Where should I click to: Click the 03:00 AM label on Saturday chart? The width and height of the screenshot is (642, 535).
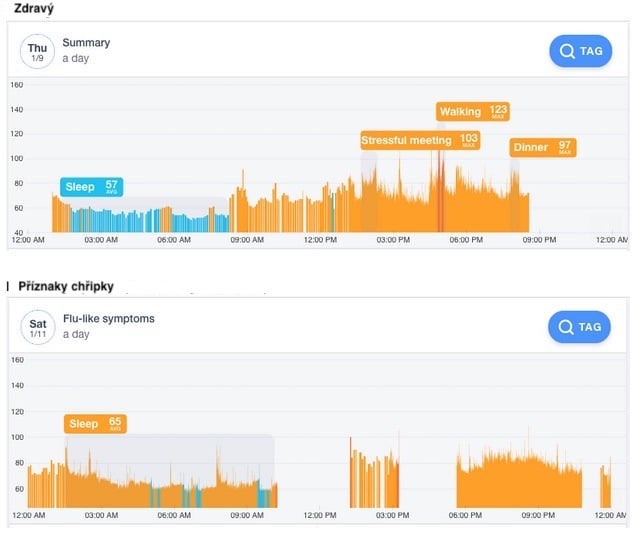click(101, 515)
